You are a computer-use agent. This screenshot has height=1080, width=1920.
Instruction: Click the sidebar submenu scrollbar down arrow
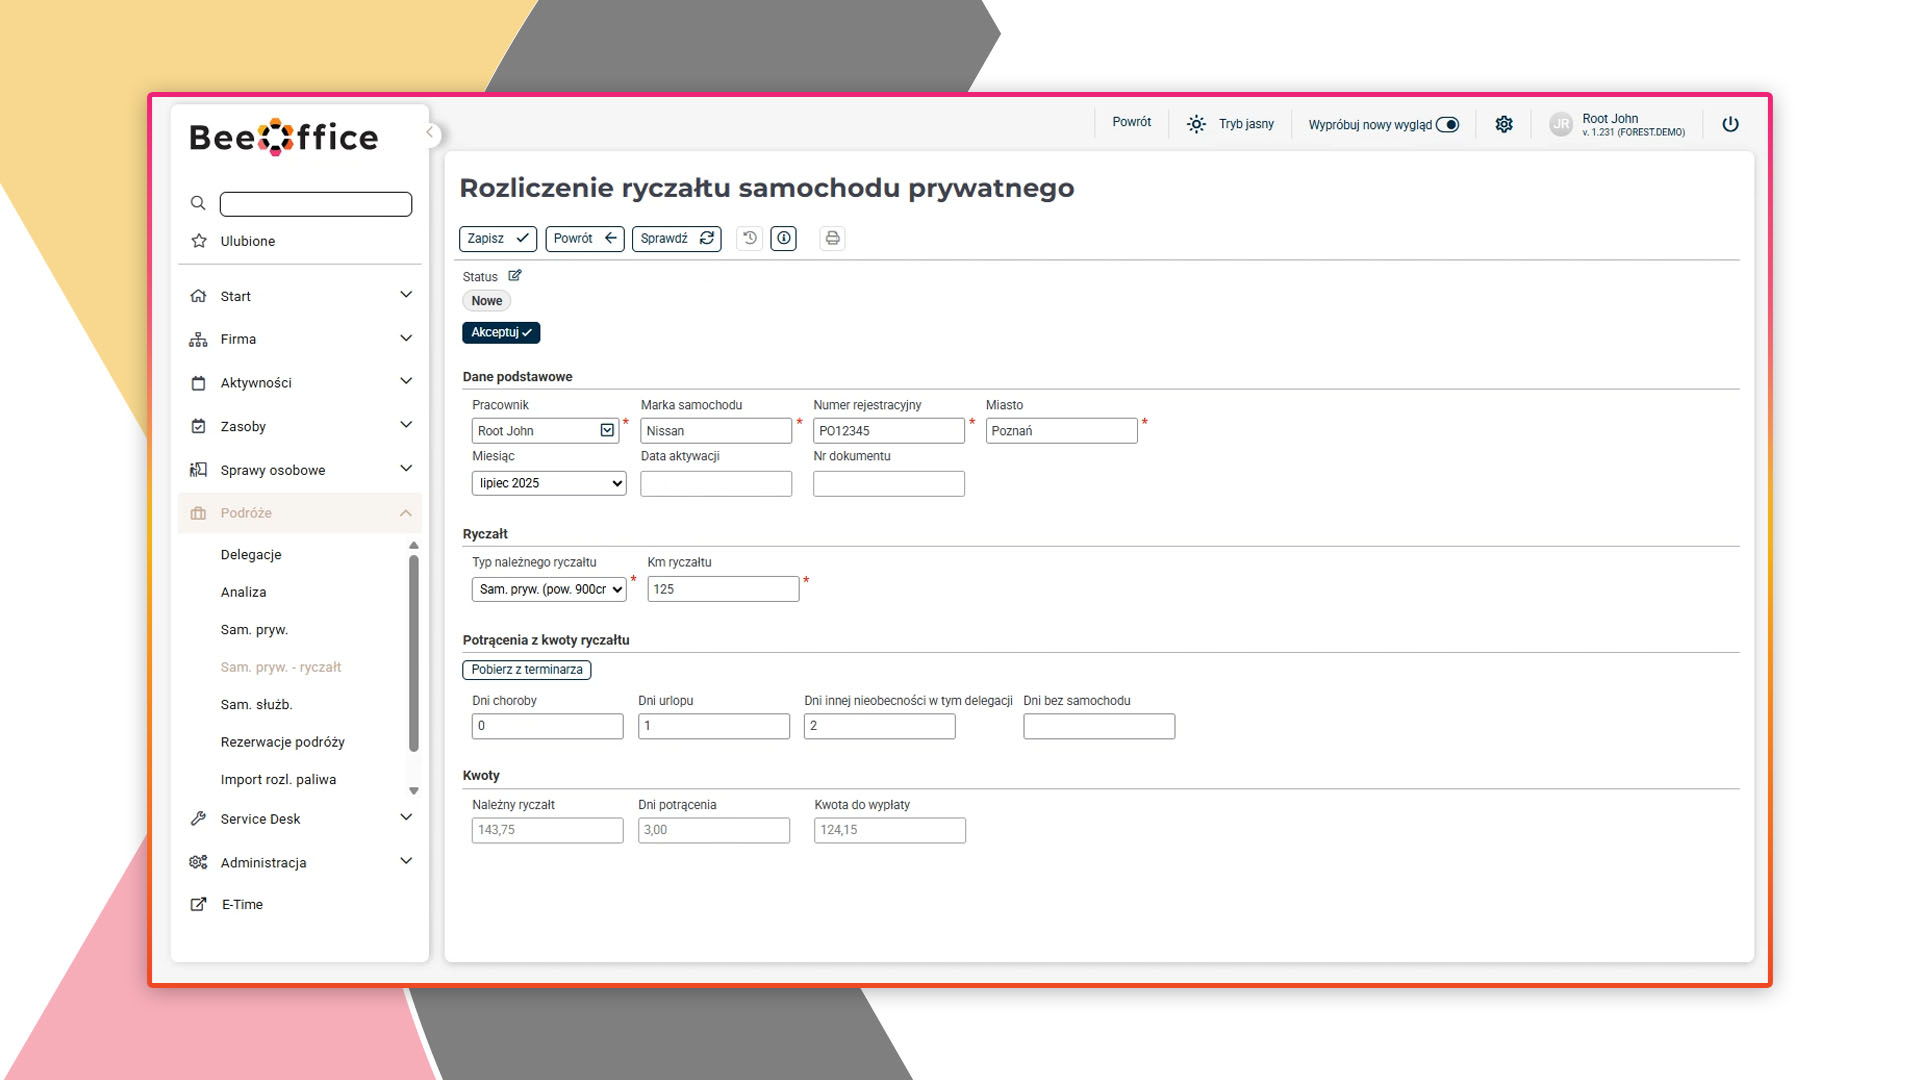(x=414, y=791)
